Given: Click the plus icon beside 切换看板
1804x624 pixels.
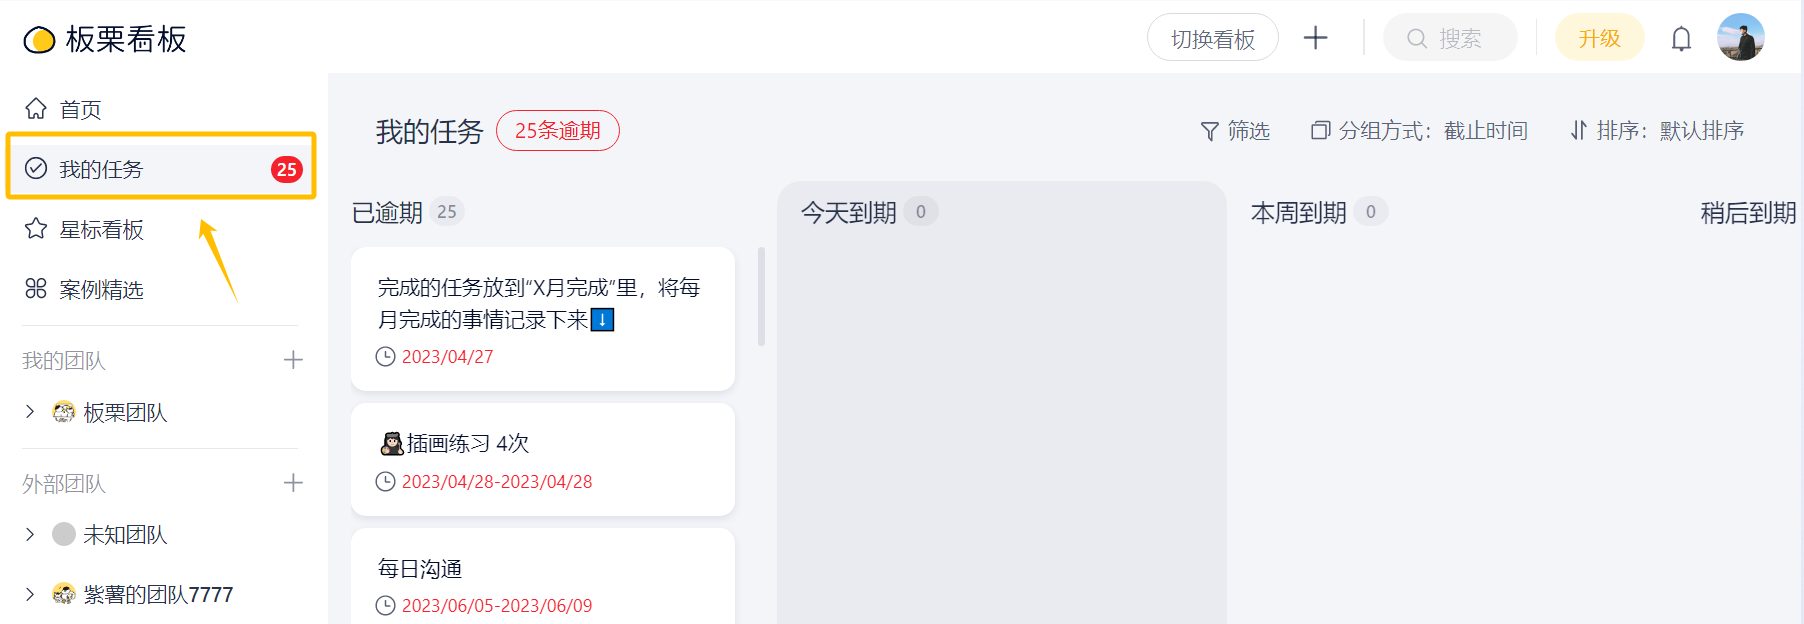Looking at the screenshot, I should coord(1316,38).
